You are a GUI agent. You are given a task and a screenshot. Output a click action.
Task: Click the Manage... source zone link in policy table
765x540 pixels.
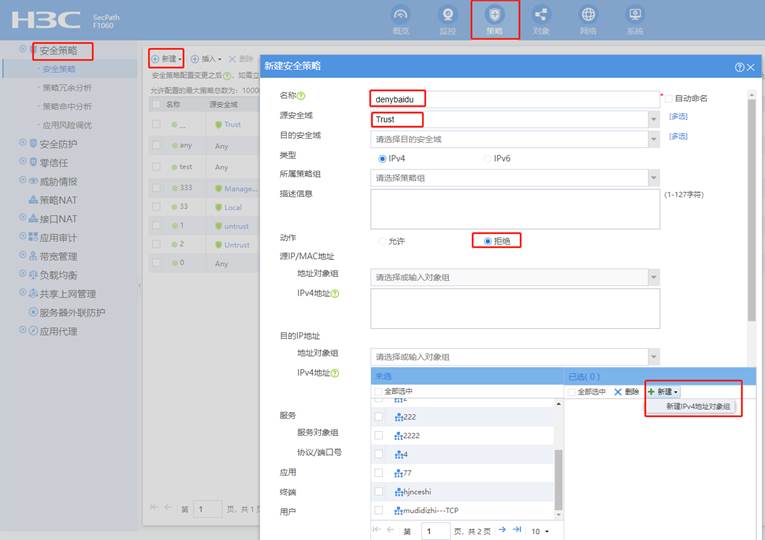click(x=241, y=189)
